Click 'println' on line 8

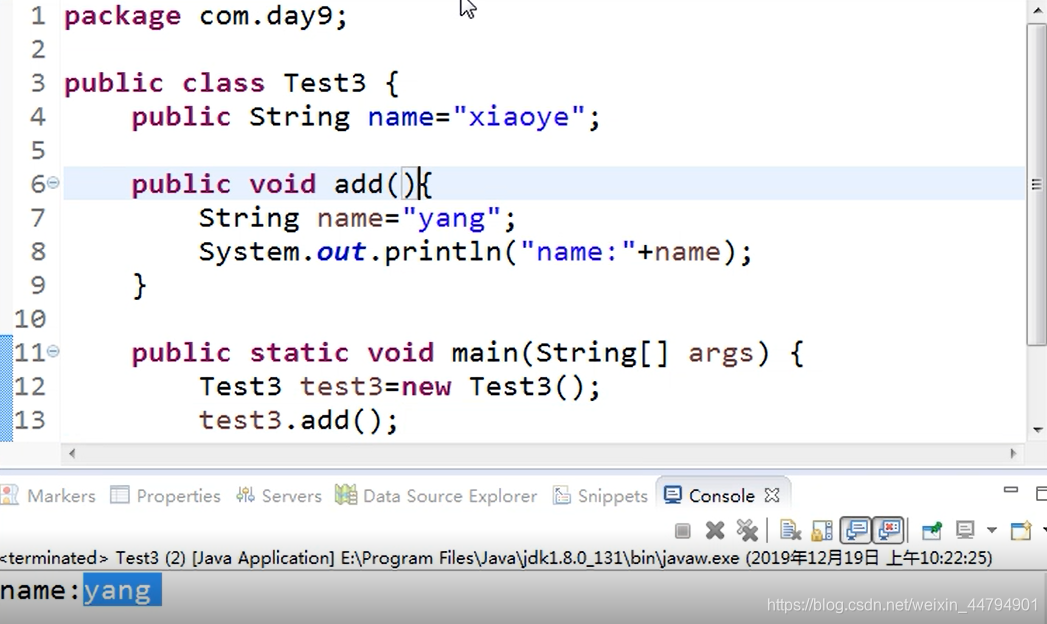tap(443, 252)
